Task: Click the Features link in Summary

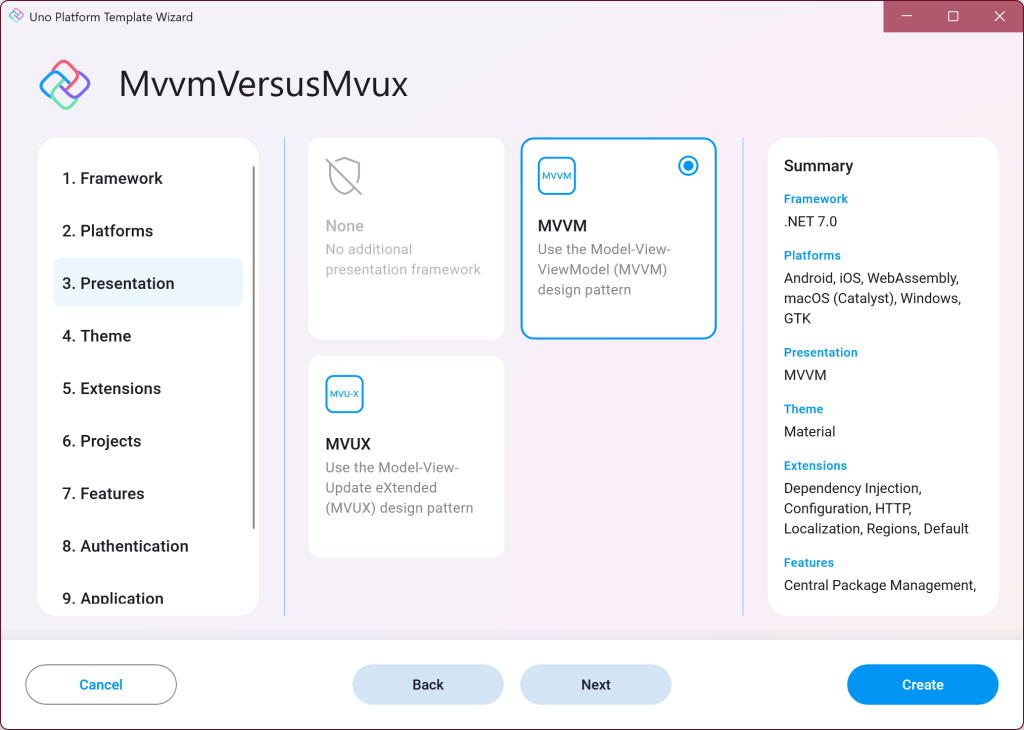Action: (808, 562)
